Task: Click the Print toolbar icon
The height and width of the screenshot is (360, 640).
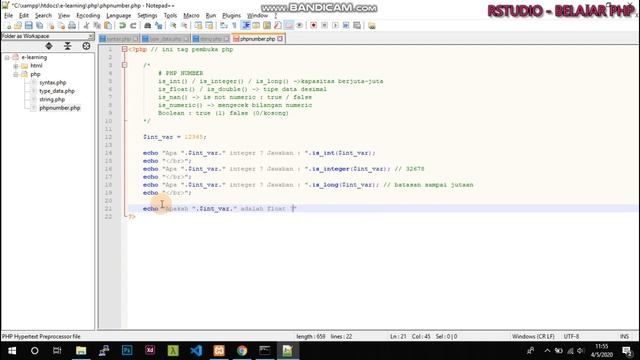Action: [72, 26]
